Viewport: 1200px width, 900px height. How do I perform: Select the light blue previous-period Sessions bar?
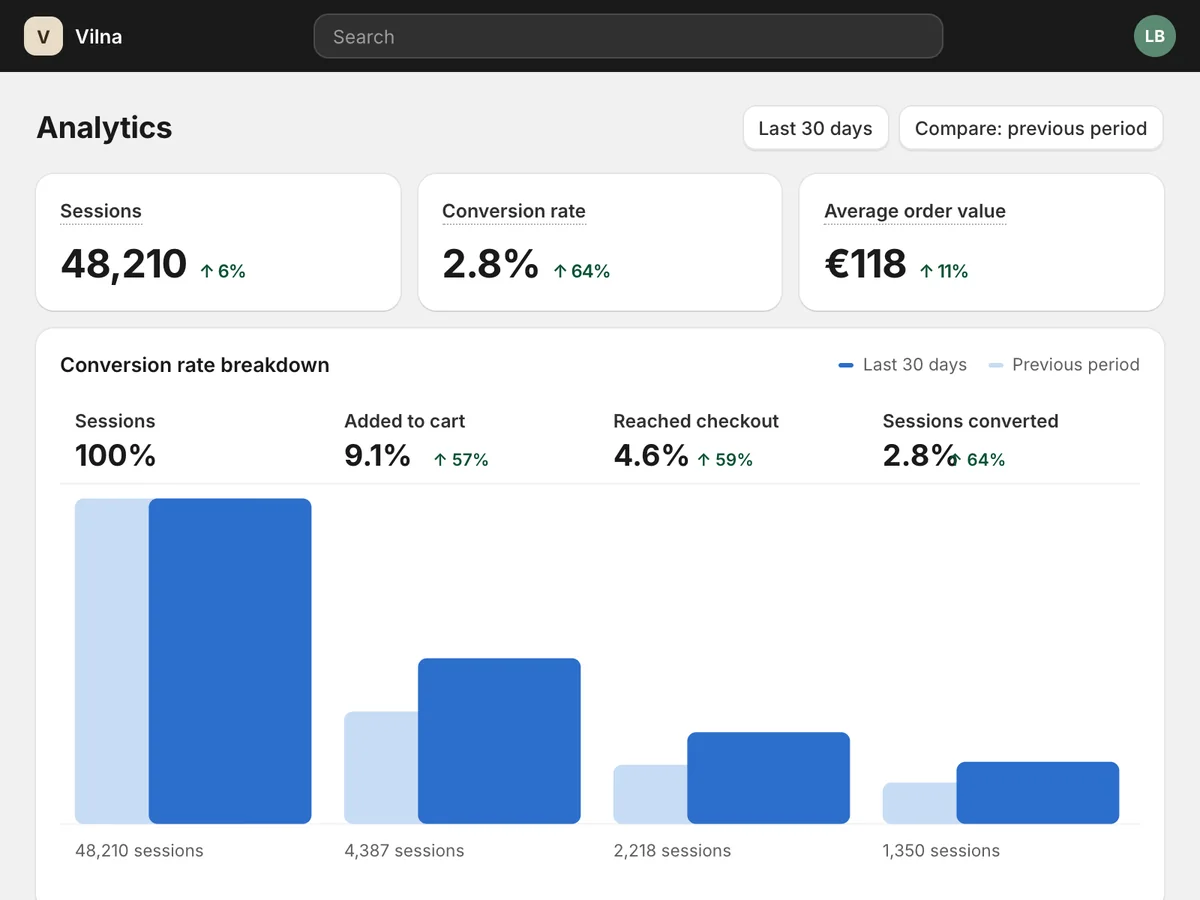click(x=112, y=661)
